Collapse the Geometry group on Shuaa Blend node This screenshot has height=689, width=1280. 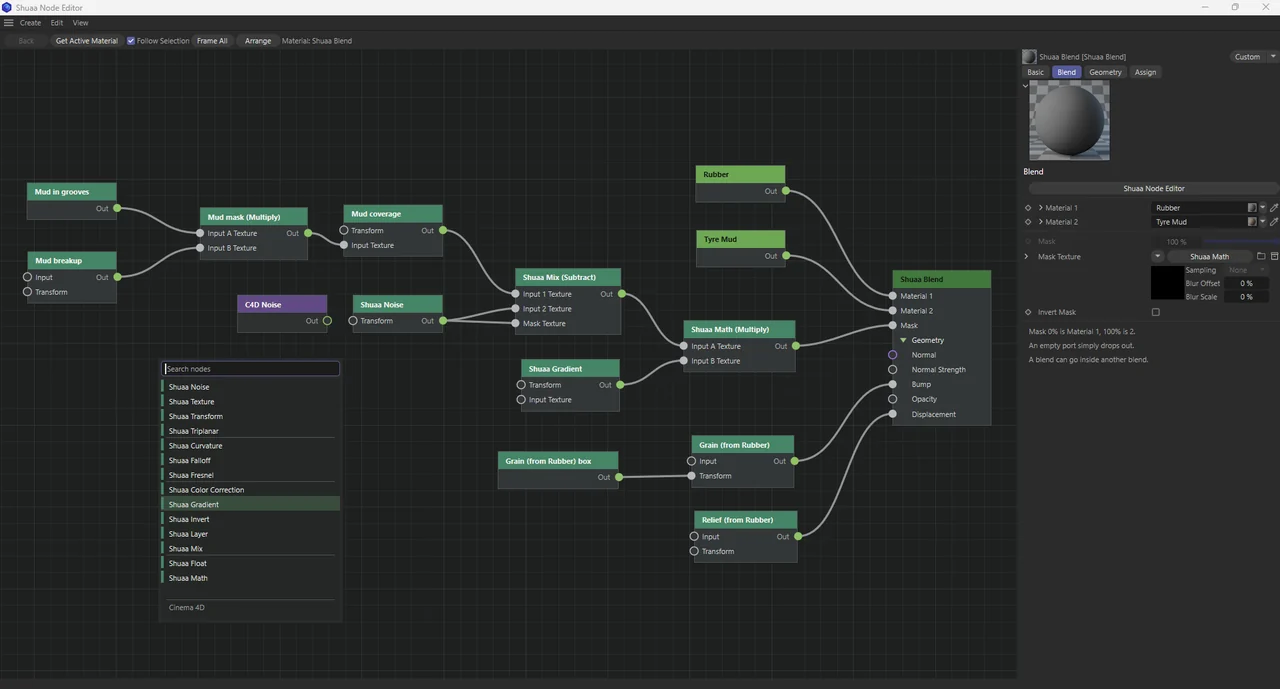[904, 341]
